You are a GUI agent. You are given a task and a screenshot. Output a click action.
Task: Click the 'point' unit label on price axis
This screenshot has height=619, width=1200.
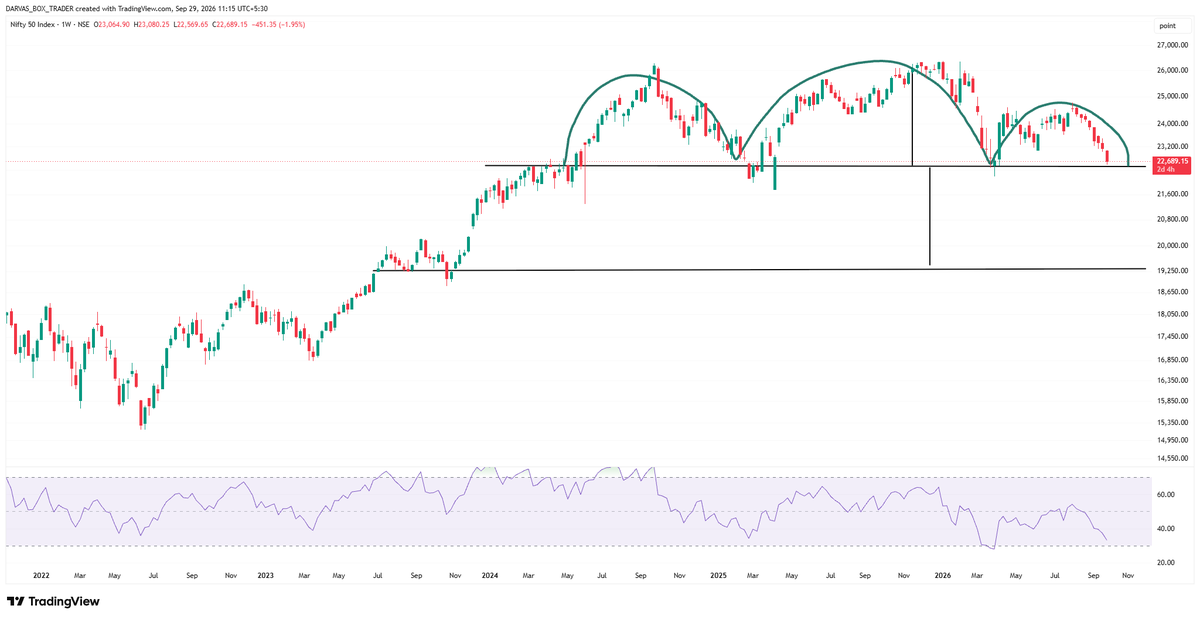[1167, 24]
